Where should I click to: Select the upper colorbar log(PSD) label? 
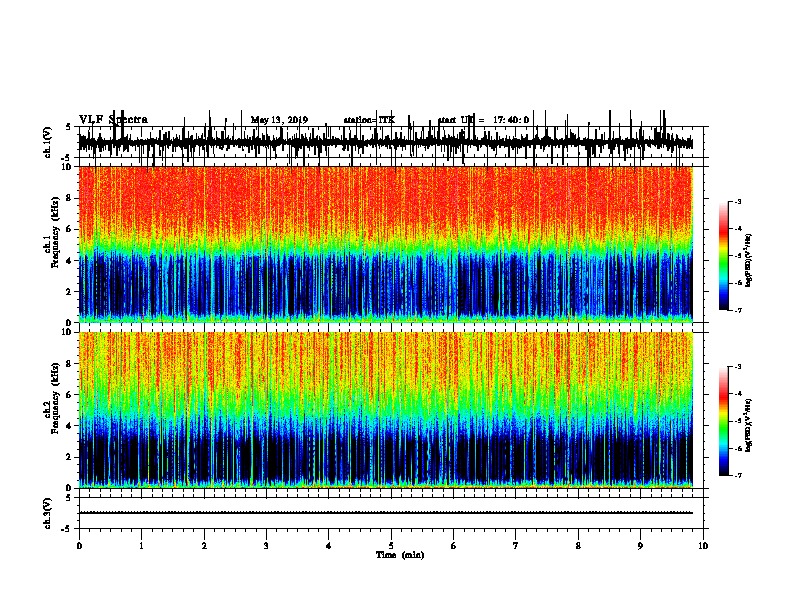pyautogui.click(x=748, y=261)
